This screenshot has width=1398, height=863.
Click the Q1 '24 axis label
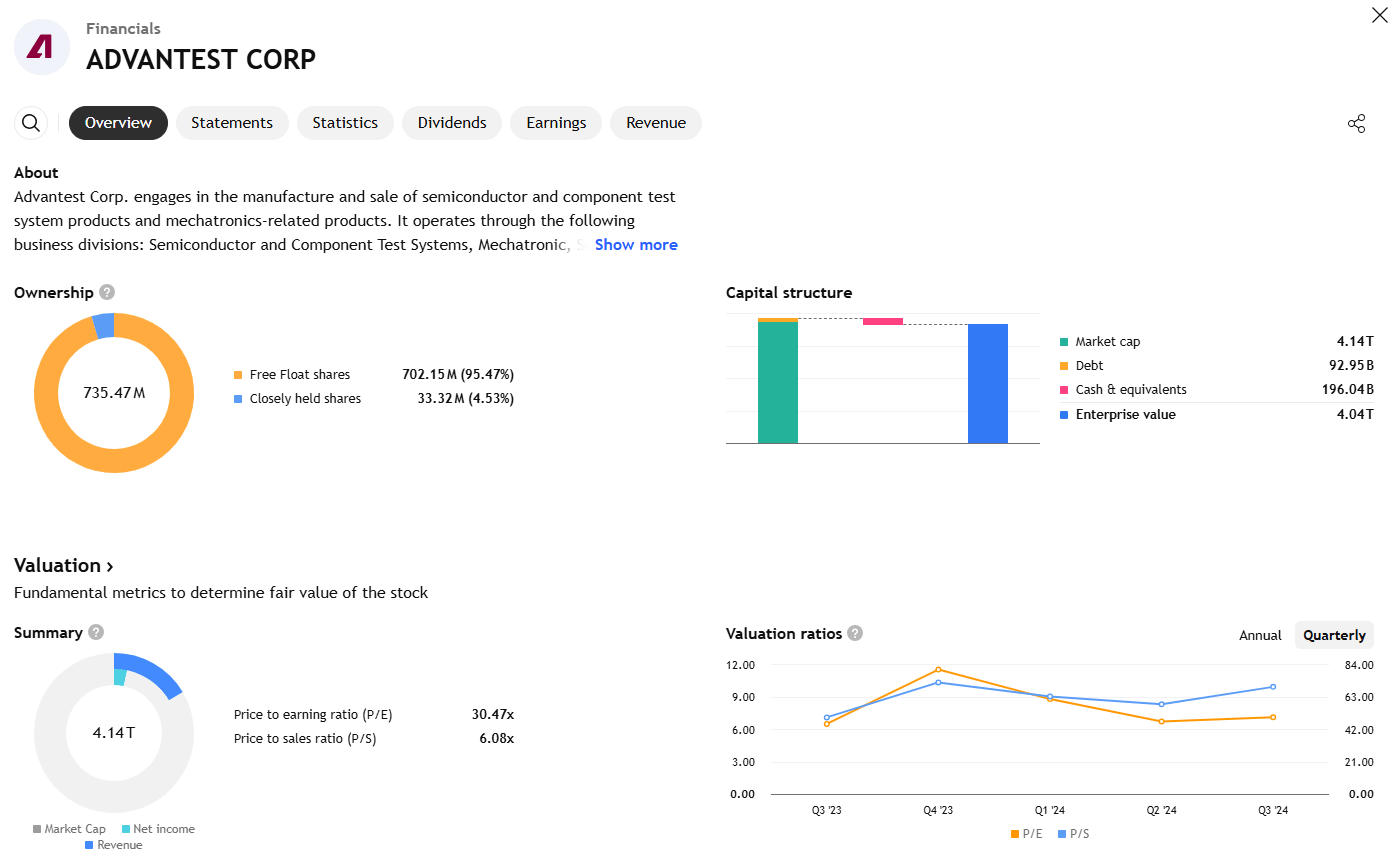(x=1050, y=811)
